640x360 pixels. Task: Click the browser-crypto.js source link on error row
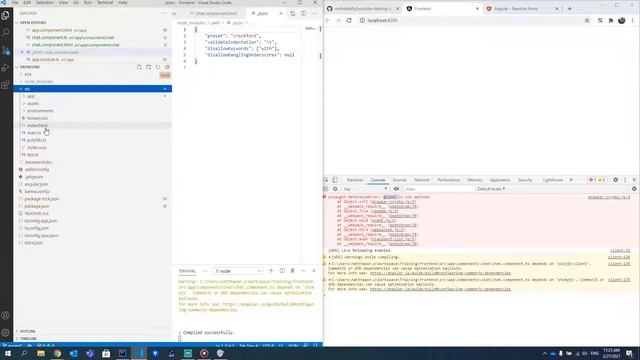pyautogui.click(x=609, y=197)
